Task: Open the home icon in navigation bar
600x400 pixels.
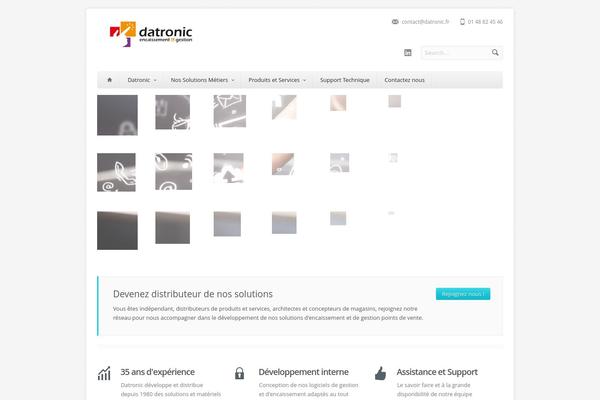Action: coord(110,80)
